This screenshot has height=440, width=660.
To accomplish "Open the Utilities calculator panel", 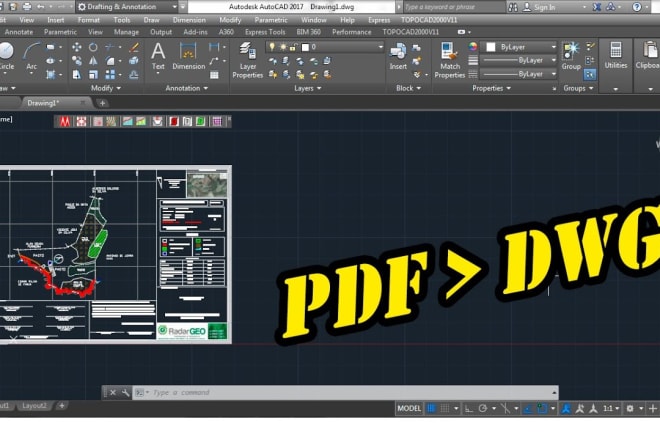I will 616,55.
